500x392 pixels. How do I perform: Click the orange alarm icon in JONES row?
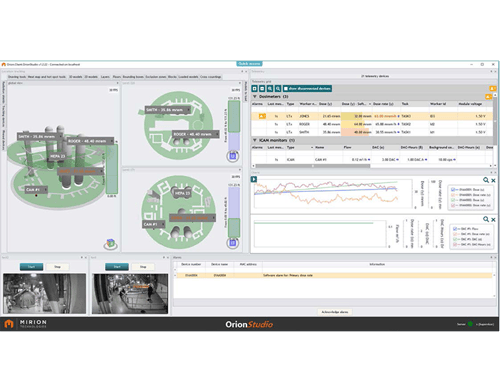pos(262,116)
